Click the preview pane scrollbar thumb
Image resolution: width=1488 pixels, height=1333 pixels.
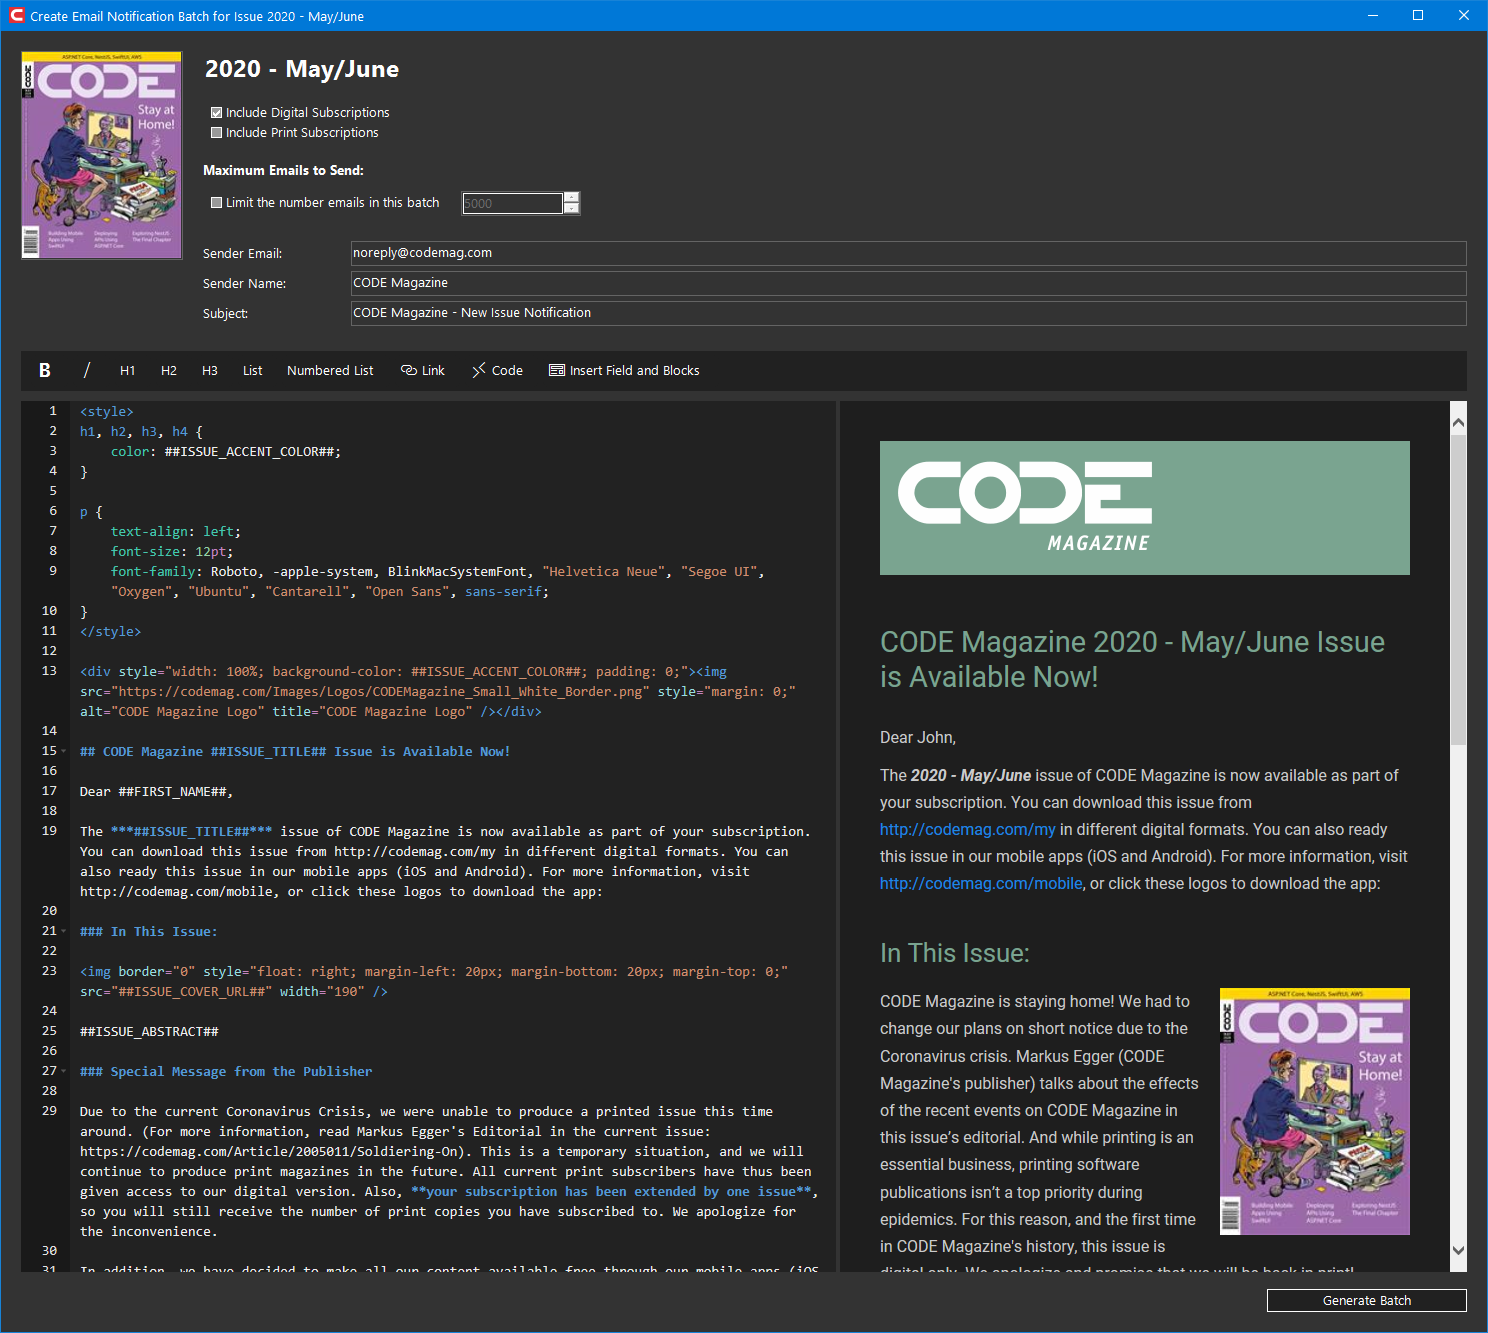[1458, 590]
